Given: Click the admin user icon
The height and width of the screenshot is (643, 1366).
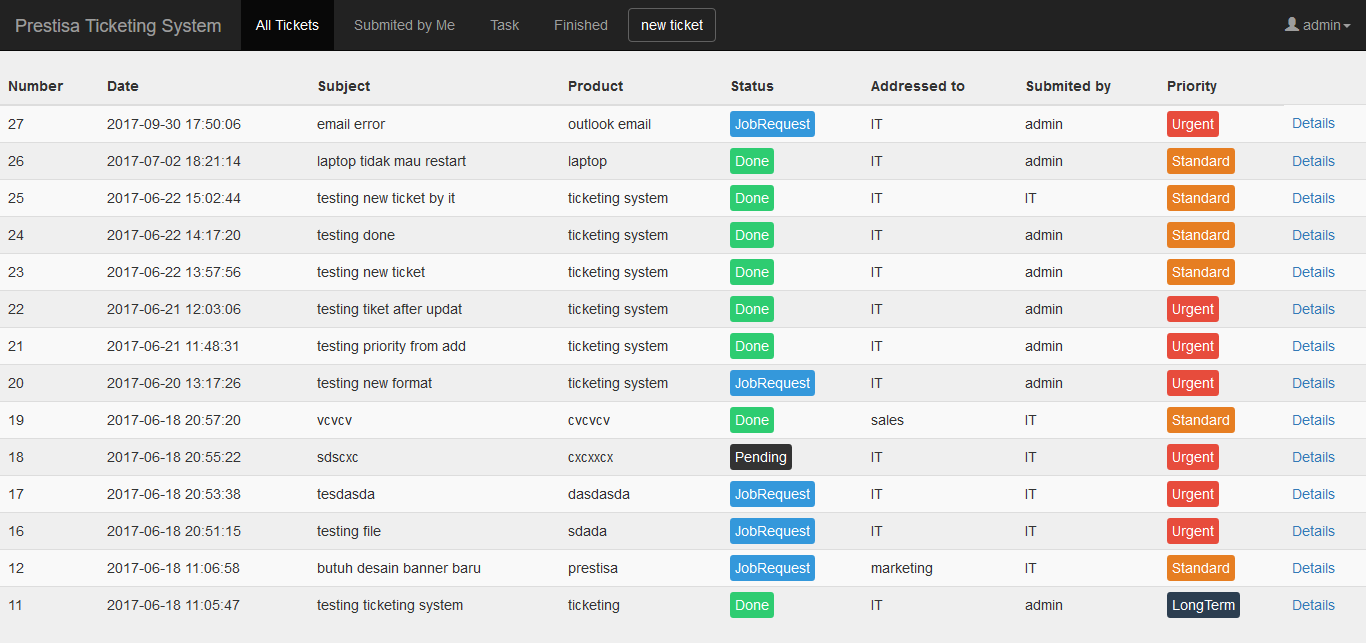Looking at the screenshot, I should point(1291,25).
